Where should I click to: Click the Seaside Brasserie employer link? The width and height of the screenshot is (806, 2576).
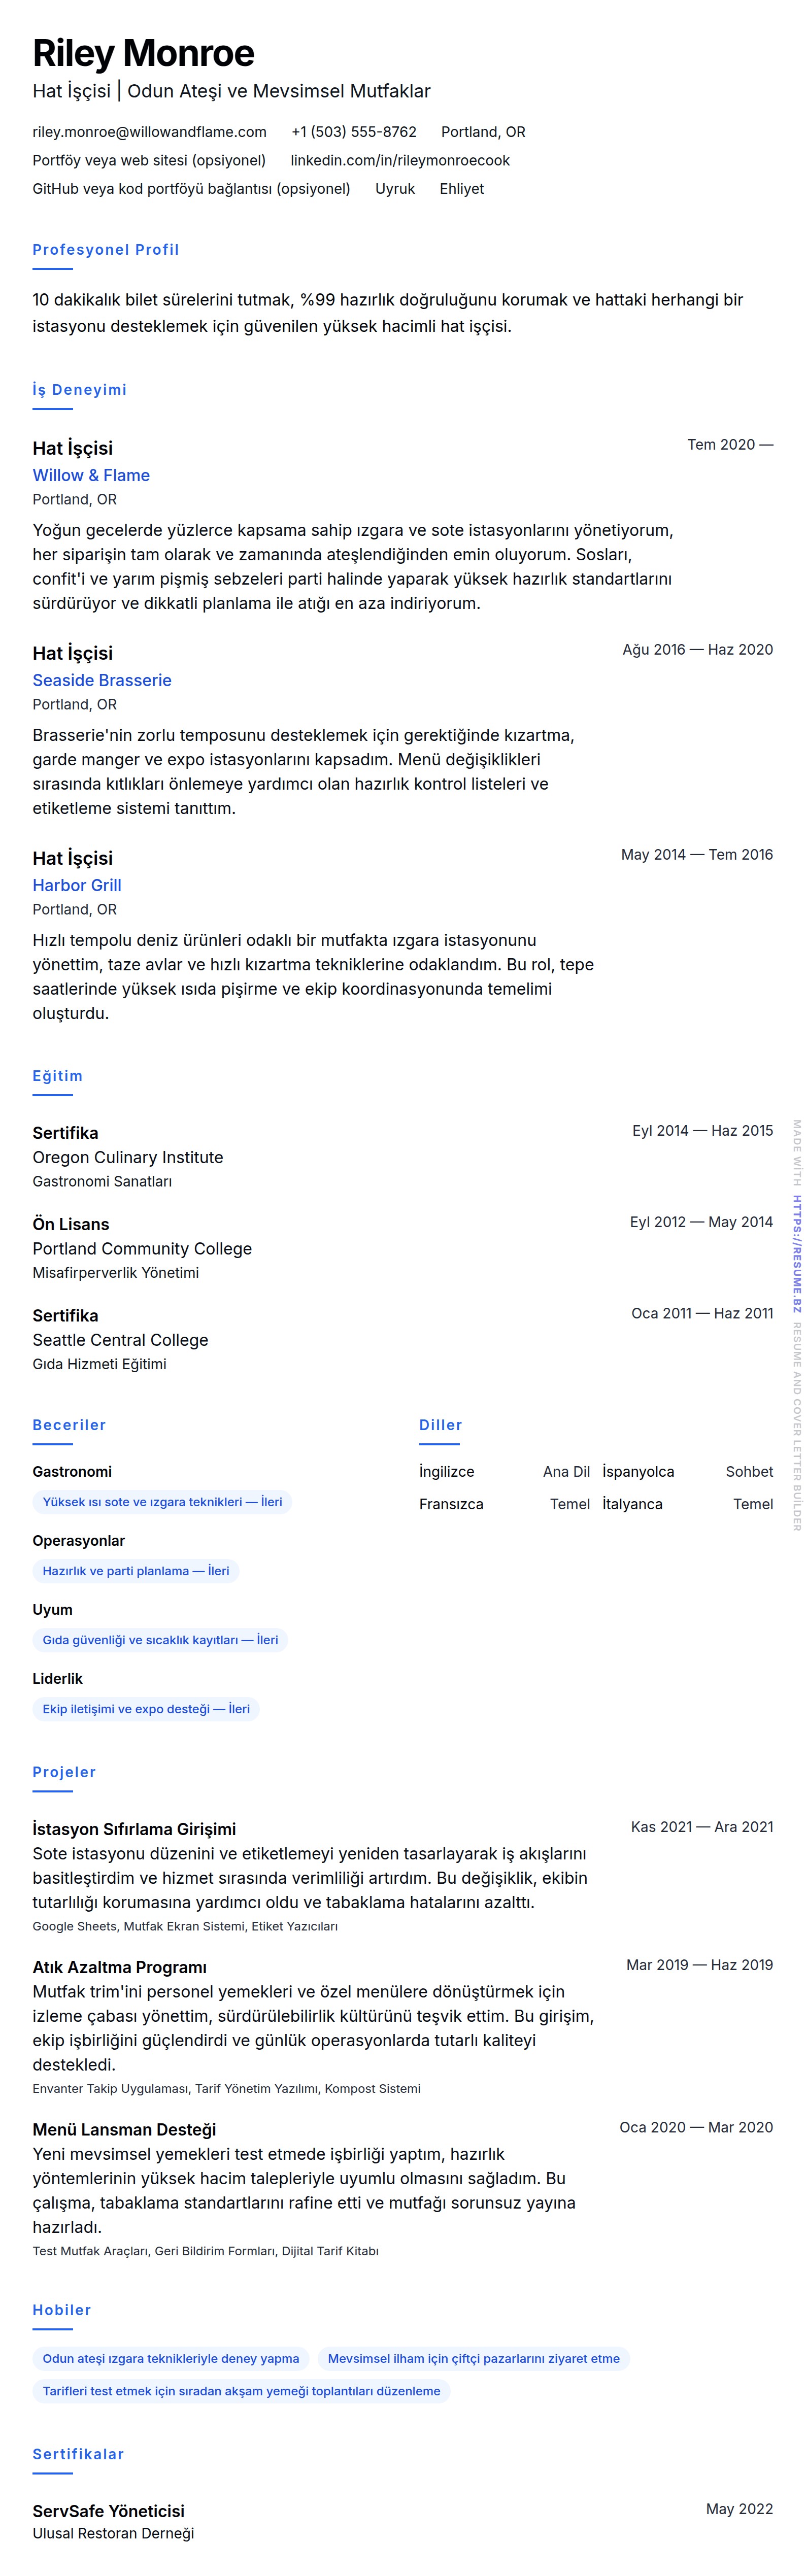102,680
